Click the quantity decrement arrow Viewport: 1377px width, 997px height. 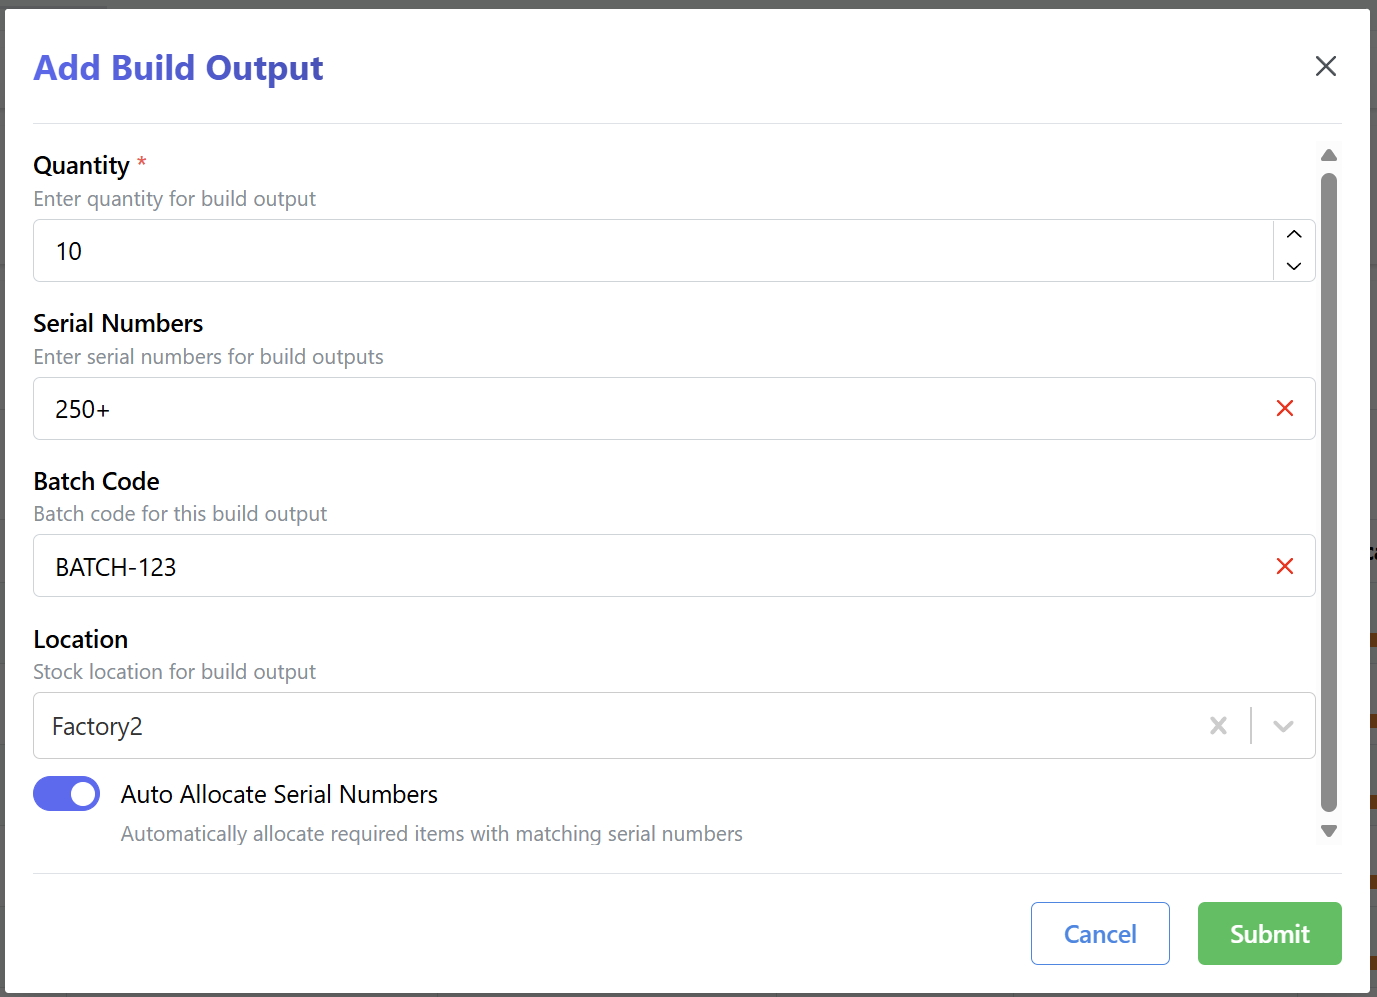click(x=1293, y=266)
